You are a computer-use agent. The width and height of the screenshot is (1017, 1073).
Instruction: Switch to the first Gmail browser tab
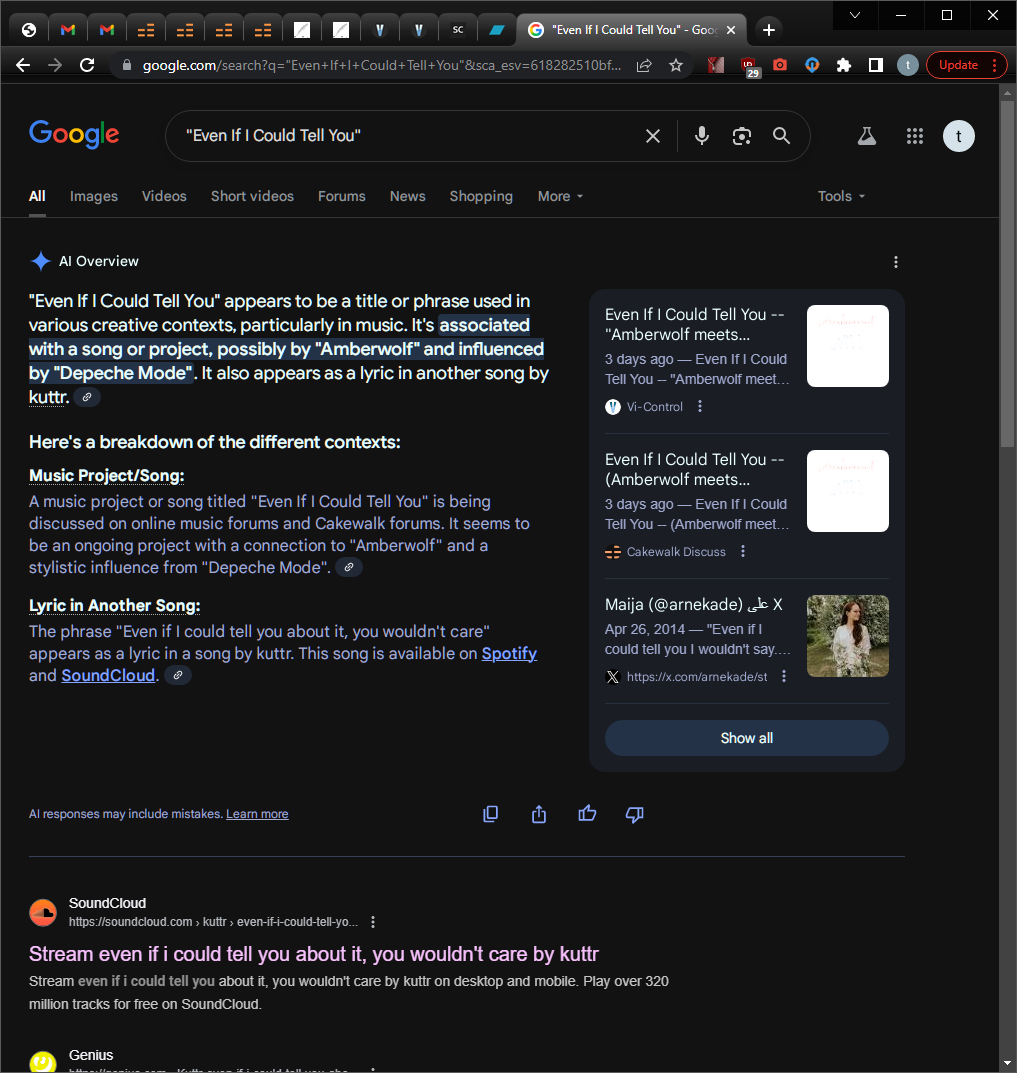(68, 30)
